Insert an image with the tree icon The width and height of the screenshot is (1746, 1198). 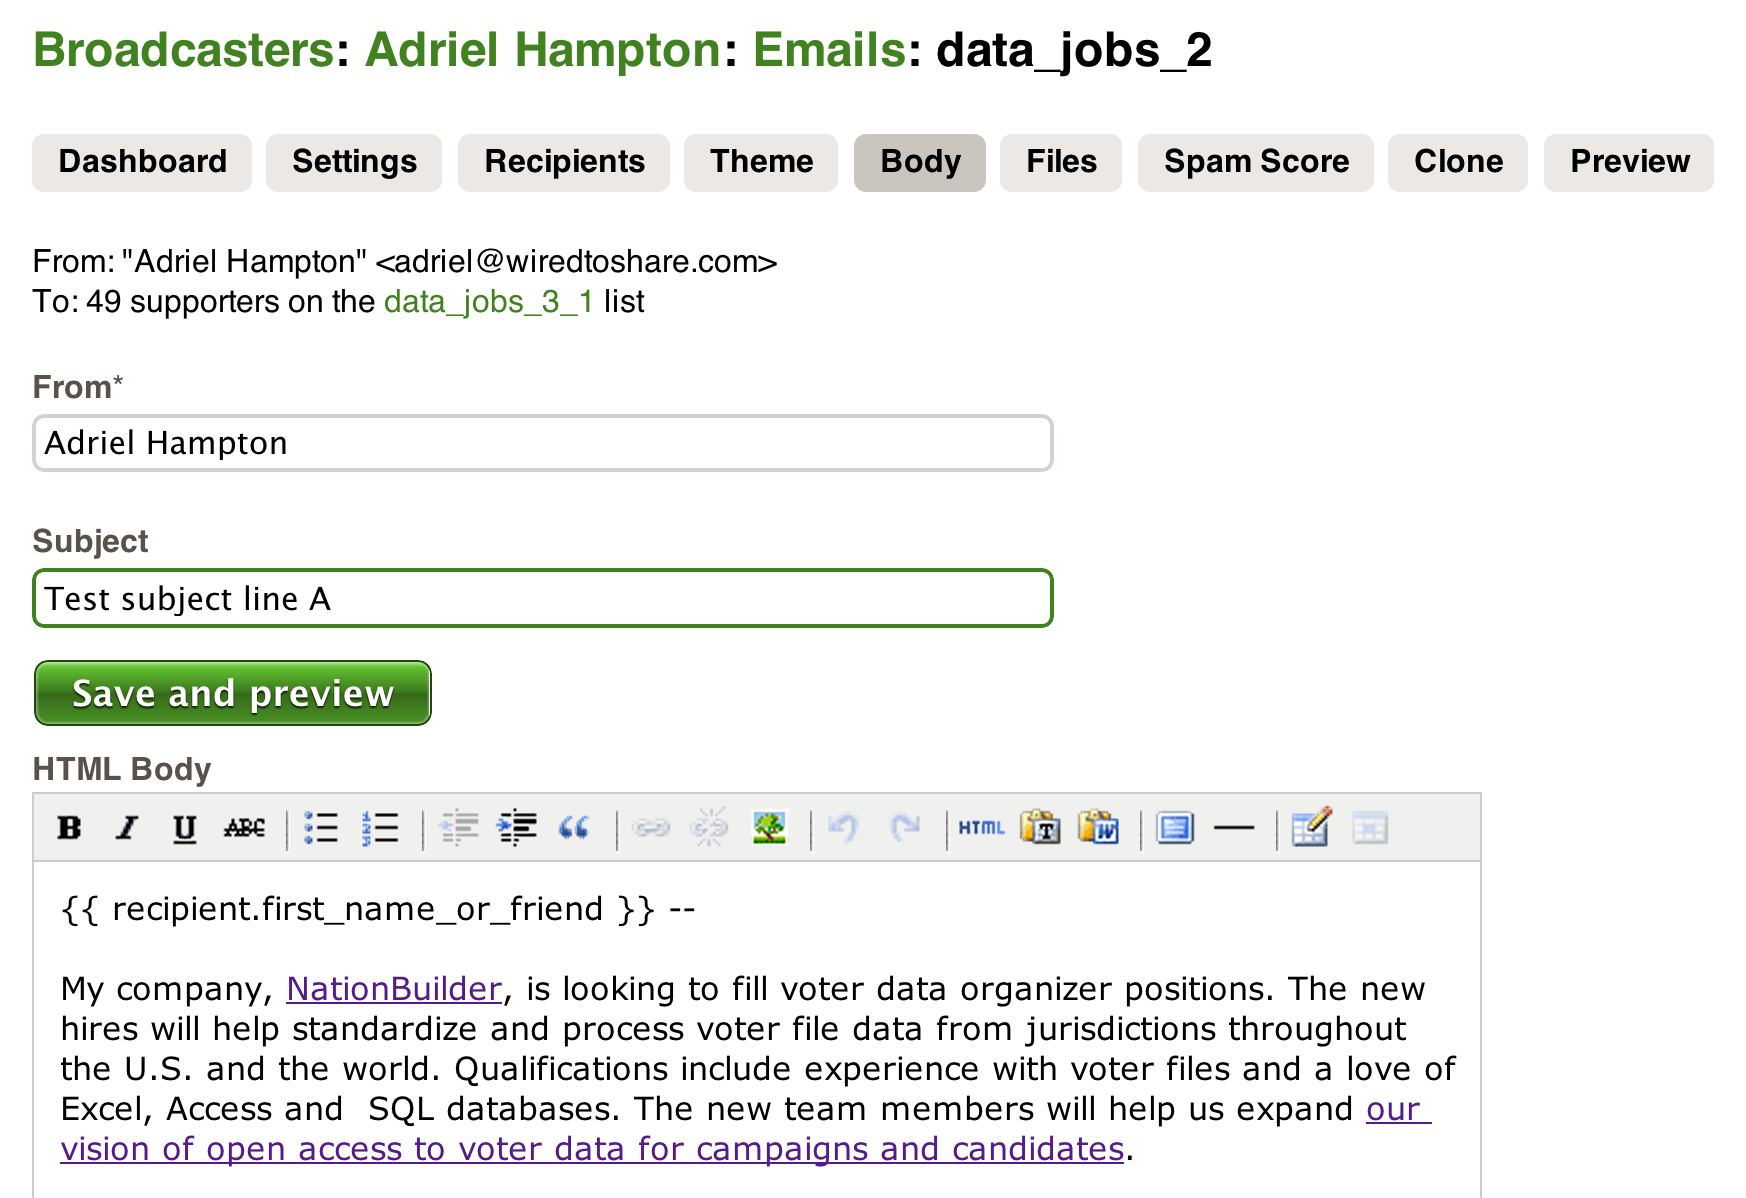click(x=768, y=828)
